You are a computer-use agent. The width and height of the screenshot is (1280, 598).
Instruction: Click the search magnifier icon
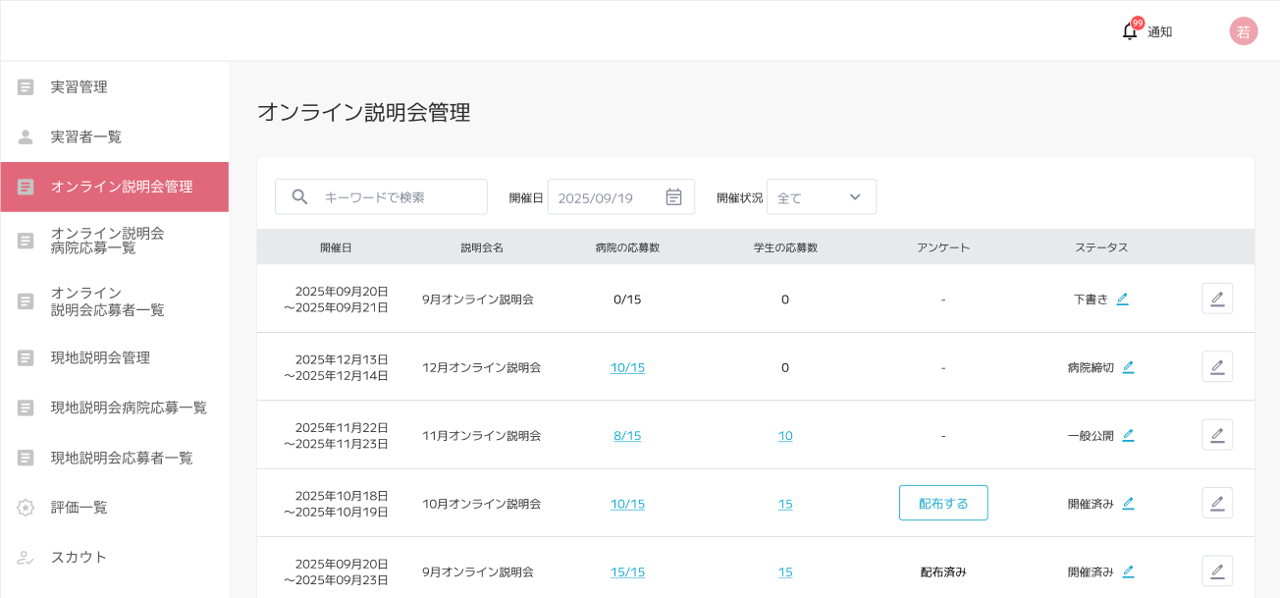(300, 197)
